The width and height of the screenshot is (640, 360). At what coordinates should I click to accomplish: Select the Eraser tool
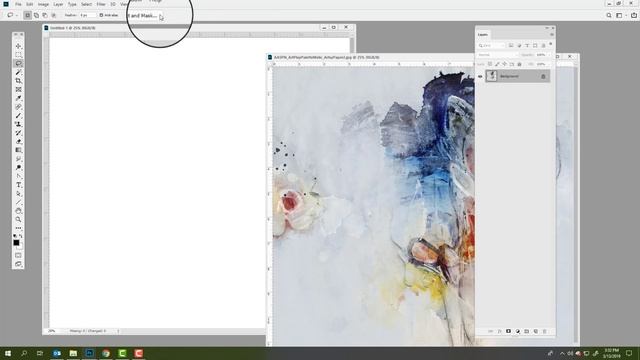click(18, 142)
